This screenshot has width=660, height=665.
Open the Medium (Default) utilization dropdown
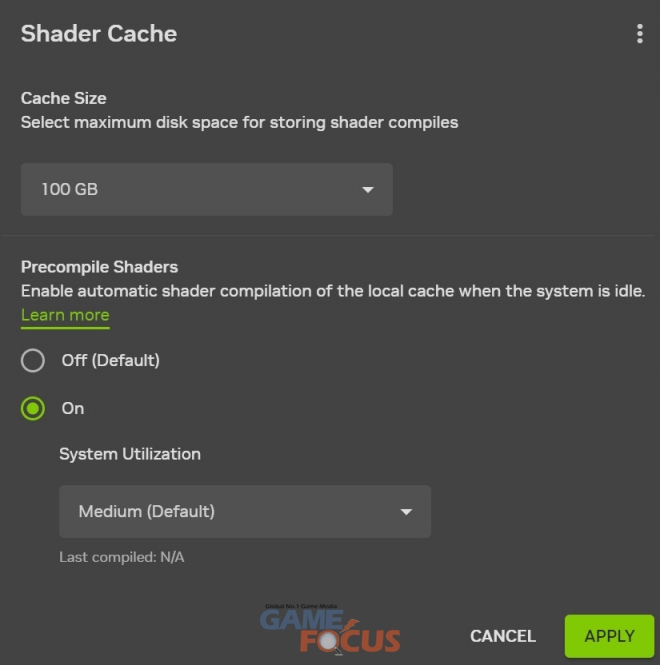coord(244,512)
